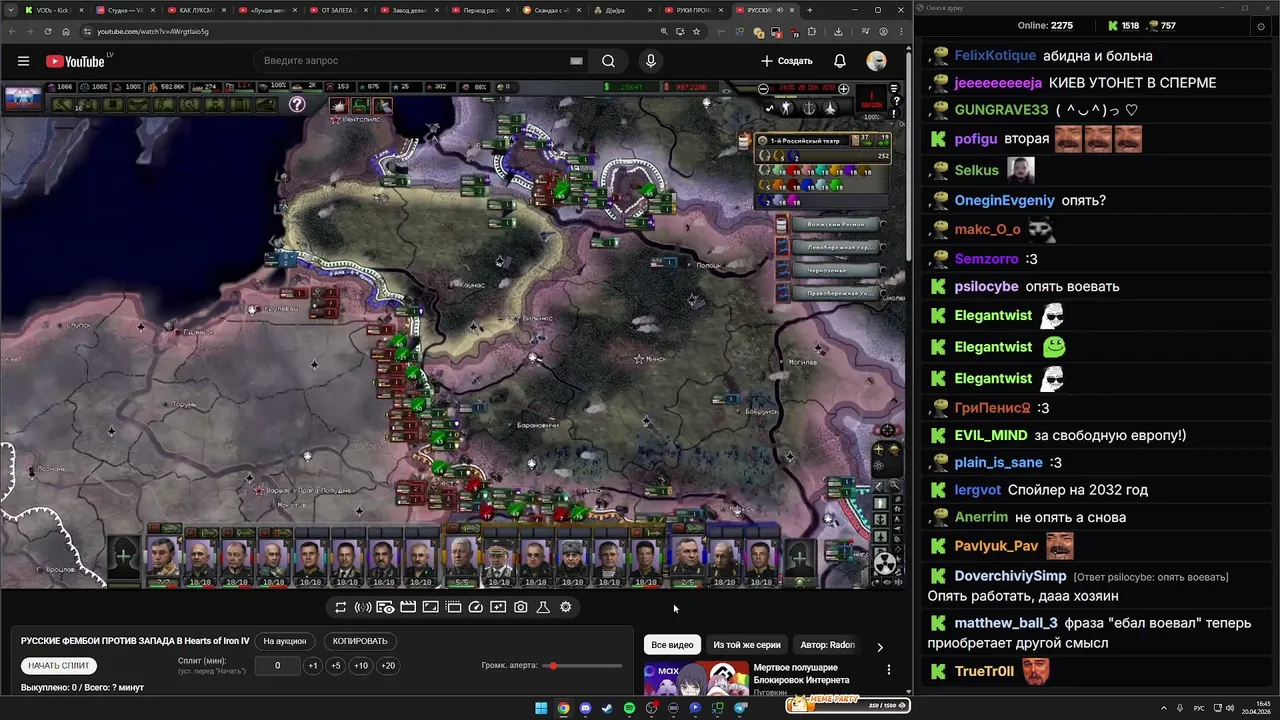Click the На аукцион button
Viewport: 1280px width, 720px height.
[x=285, y=641]
